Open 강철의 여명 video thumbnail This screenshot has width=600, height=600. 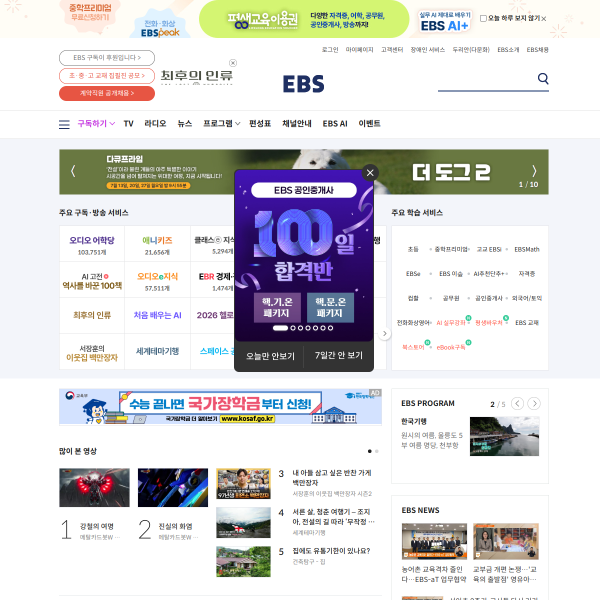point(94,488)
